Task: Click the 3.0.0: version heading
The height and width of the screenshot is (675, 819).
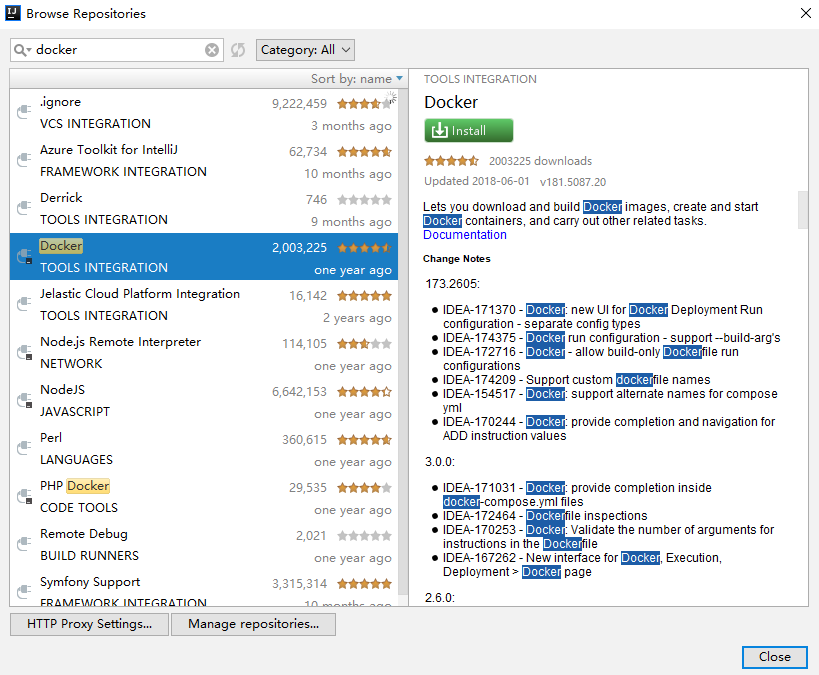Action: [440, 462]
